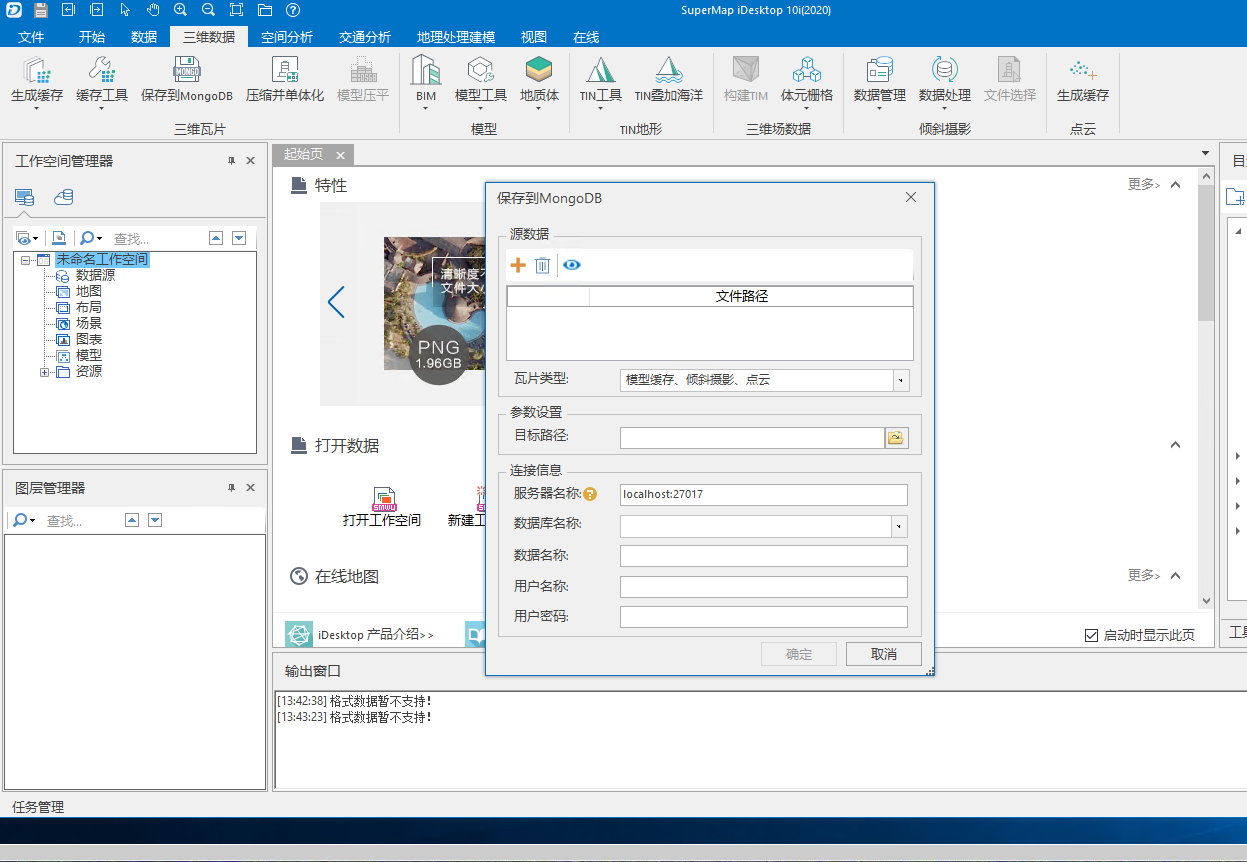The image size is (1247, 862).
Task: Click the 数据名称 input field
Action: pyautogui.click(x=764, y=556)
